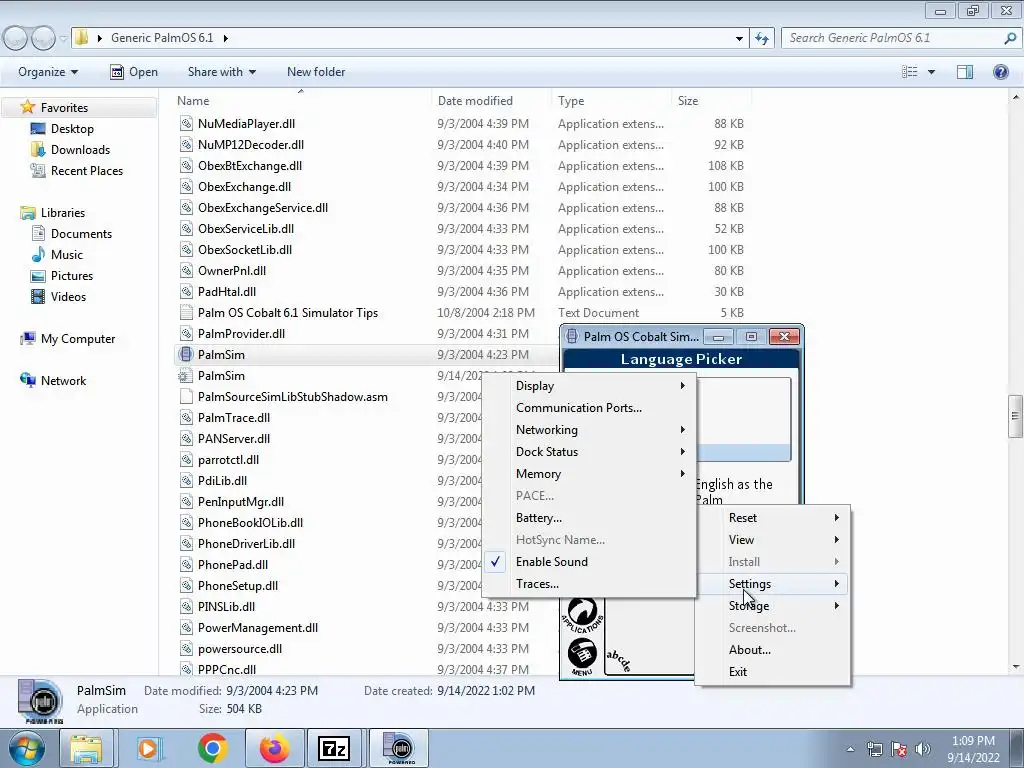Click the file list vertical scrollbar thumb
The height and width of the screenshot is (768, 1024).
pos(1015,416)
